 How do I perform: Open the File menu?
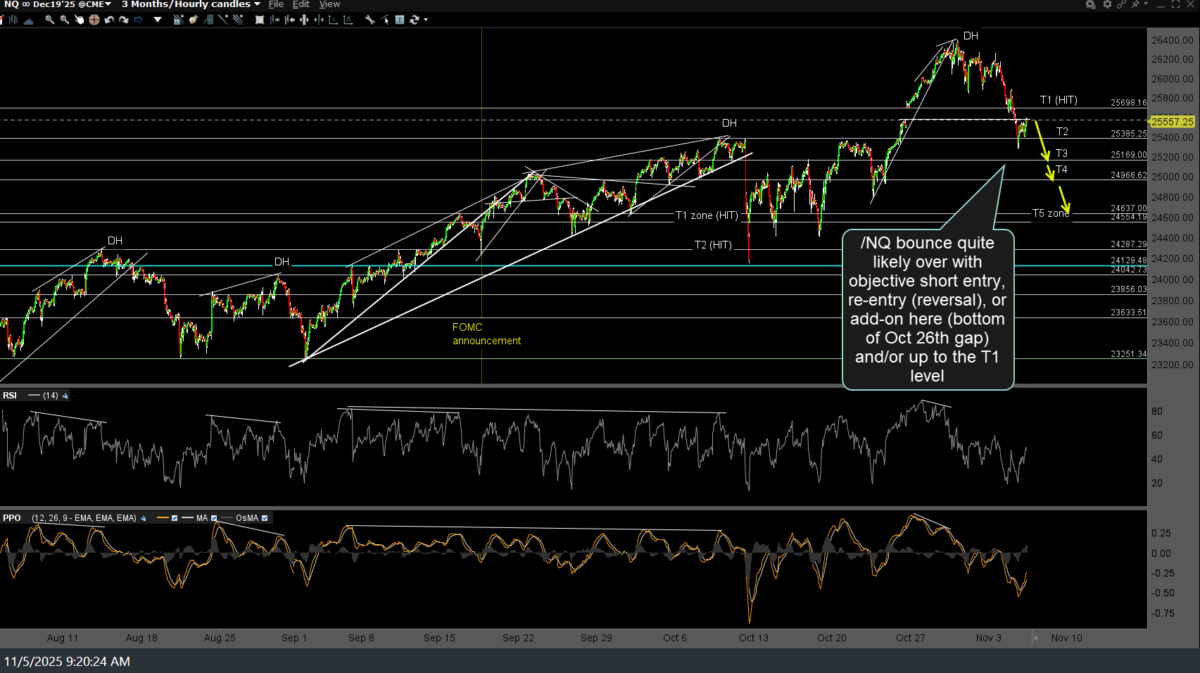[276, 5]
